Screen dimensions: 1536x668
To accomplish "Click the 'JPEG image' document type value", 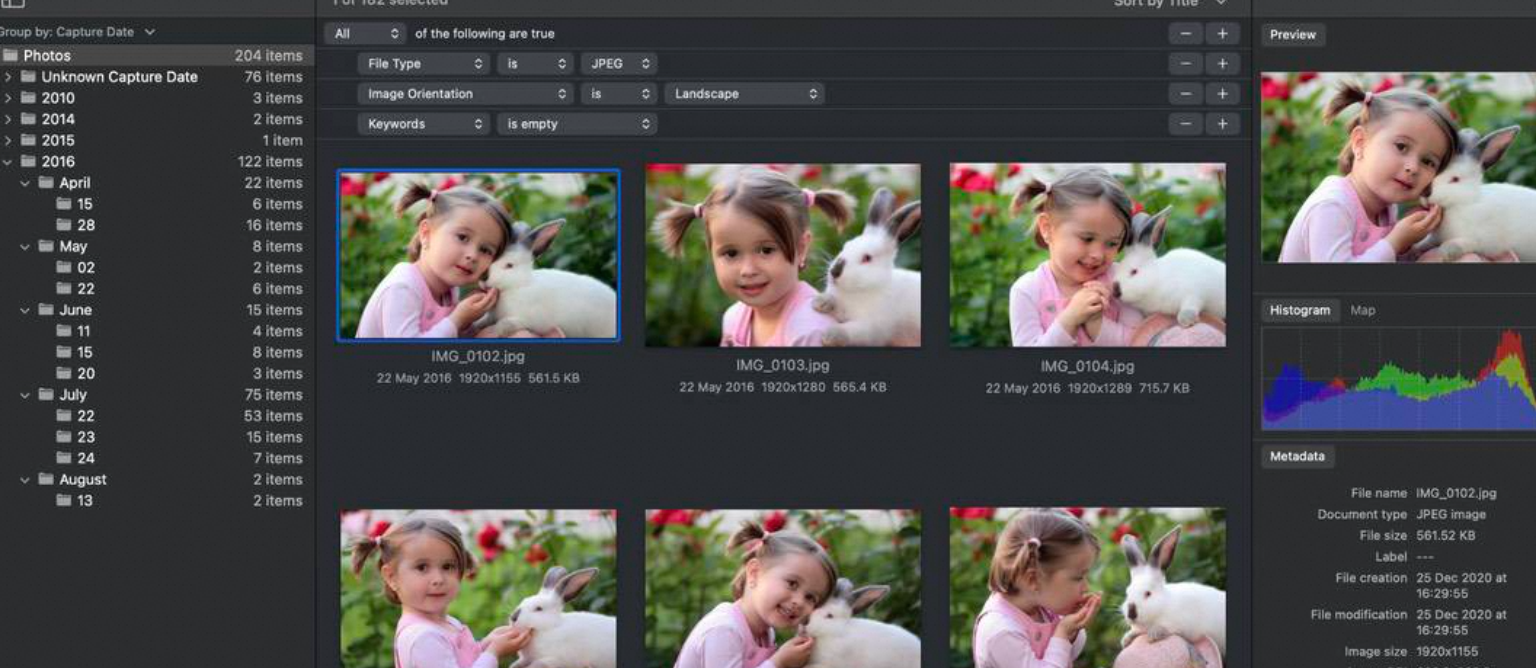I will click(x=1451, y=514).
